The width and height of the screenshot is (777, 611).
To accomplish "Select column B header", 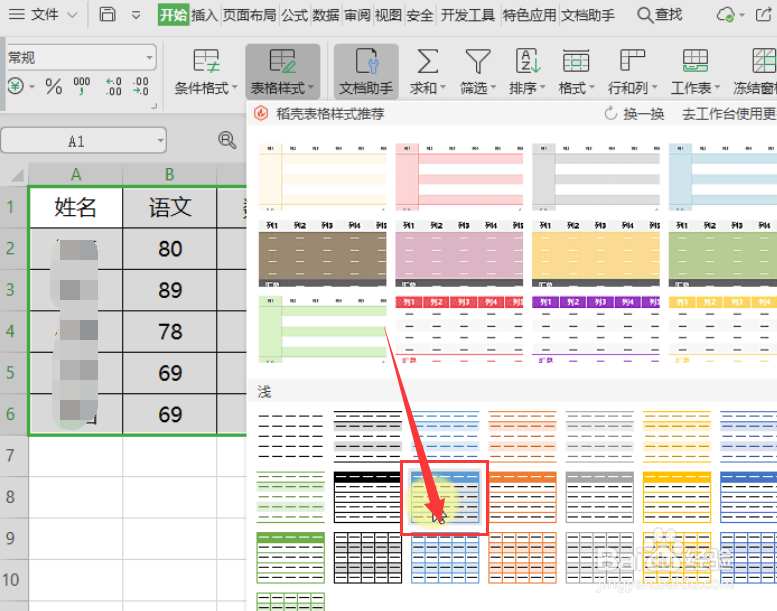I will [x=169, y=174].
